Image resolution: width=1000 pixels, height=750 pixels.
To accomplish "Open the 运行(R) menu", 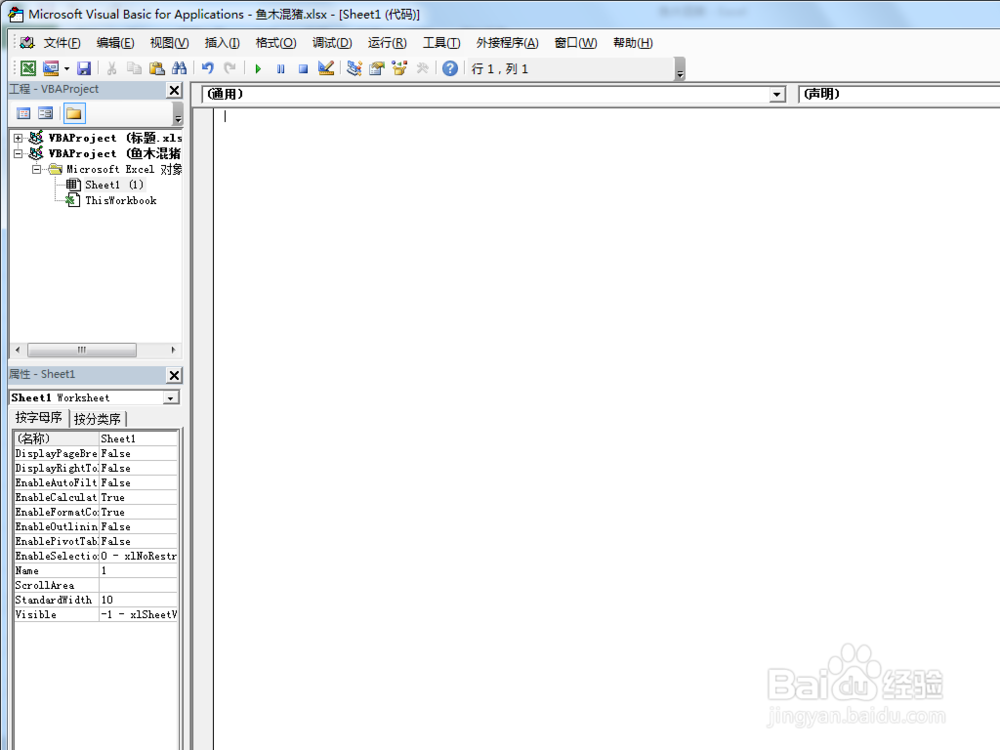I will click(x=387, y=43).
